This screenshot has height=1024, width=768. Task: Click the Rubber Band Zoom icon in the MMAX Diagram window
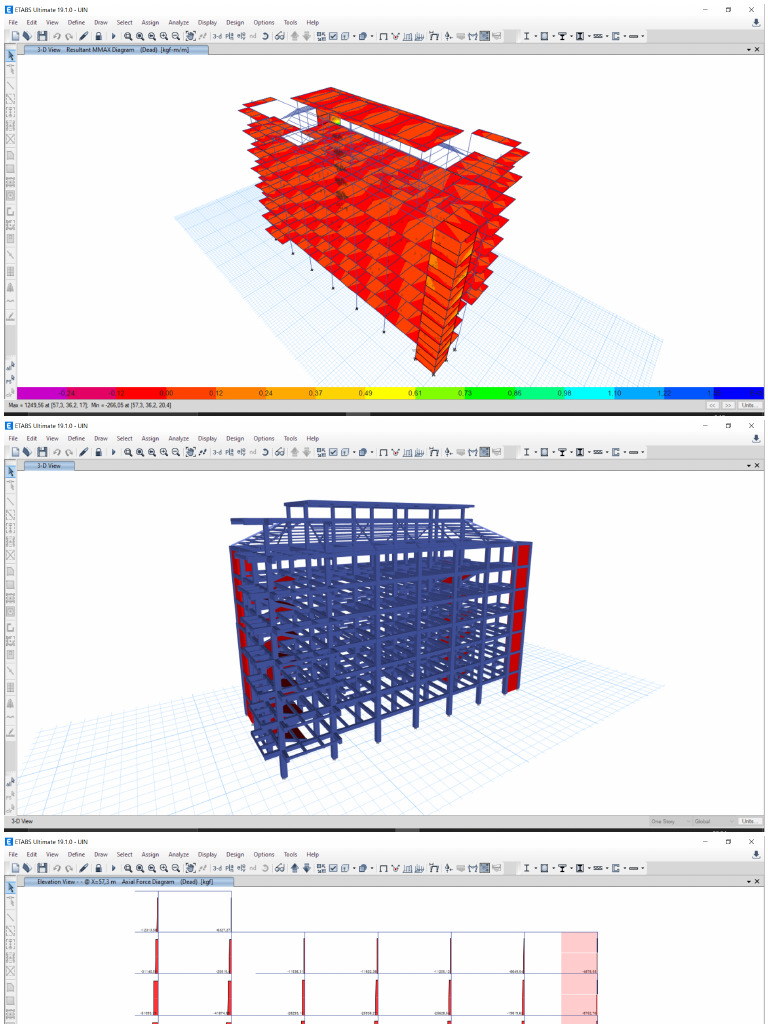tap(128, 36)
